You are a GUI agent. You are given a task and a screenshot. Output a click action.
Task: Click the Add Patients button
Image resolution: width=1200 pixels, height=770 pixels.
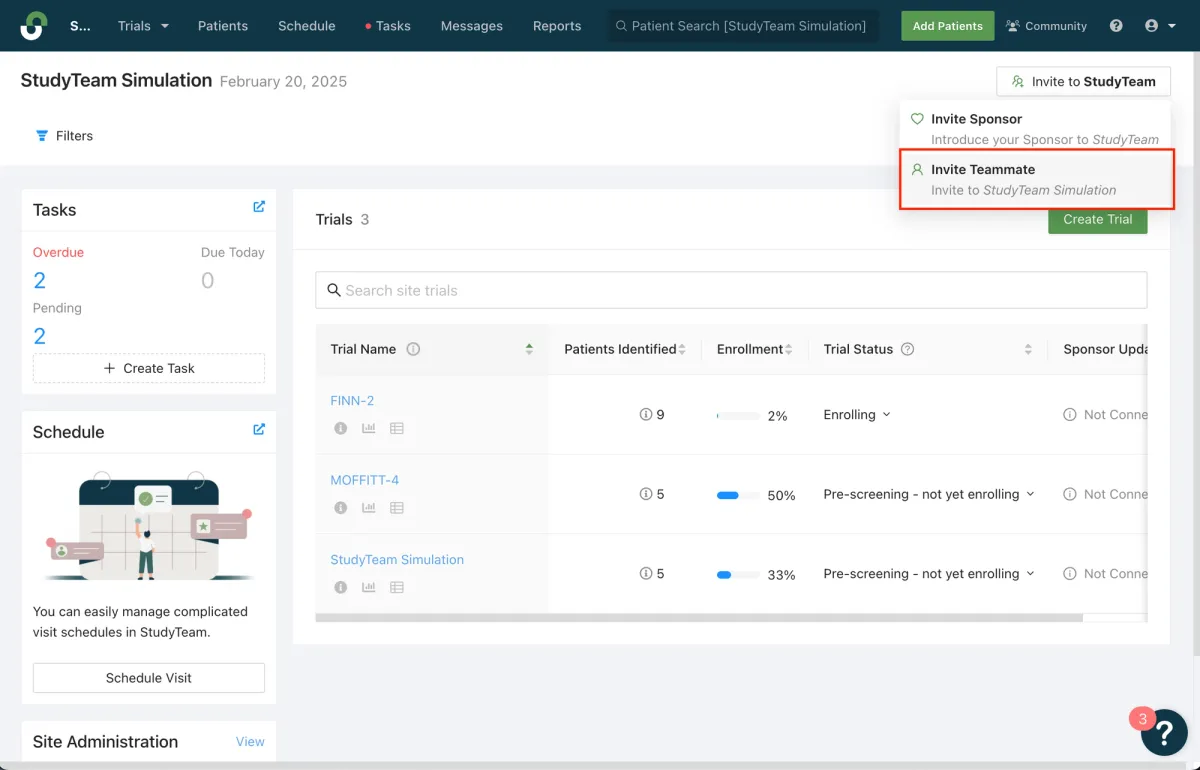pos(947,26)
